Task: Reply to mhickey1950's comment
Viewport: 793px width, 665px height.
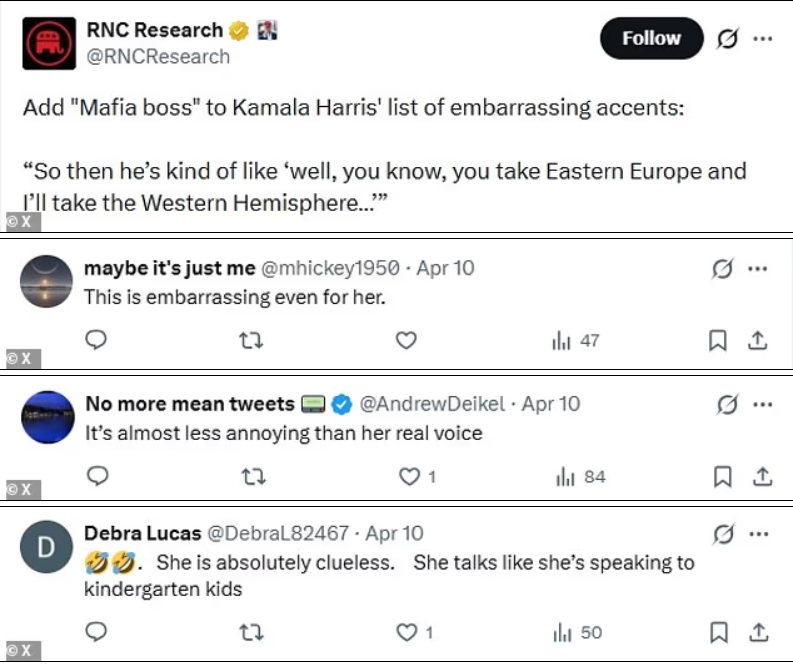Action: point(97,341)
